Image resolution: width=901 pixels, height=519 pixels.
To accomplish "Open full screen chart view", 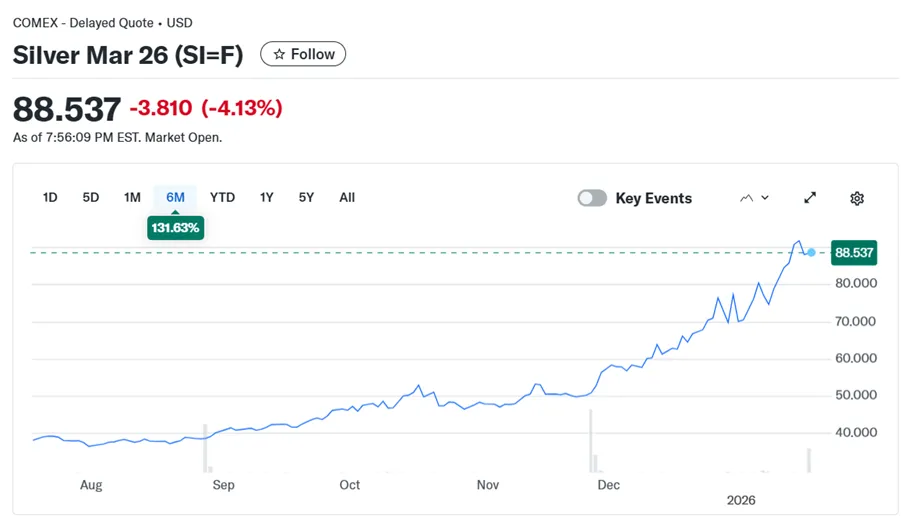I will click(x=810, y=198).
